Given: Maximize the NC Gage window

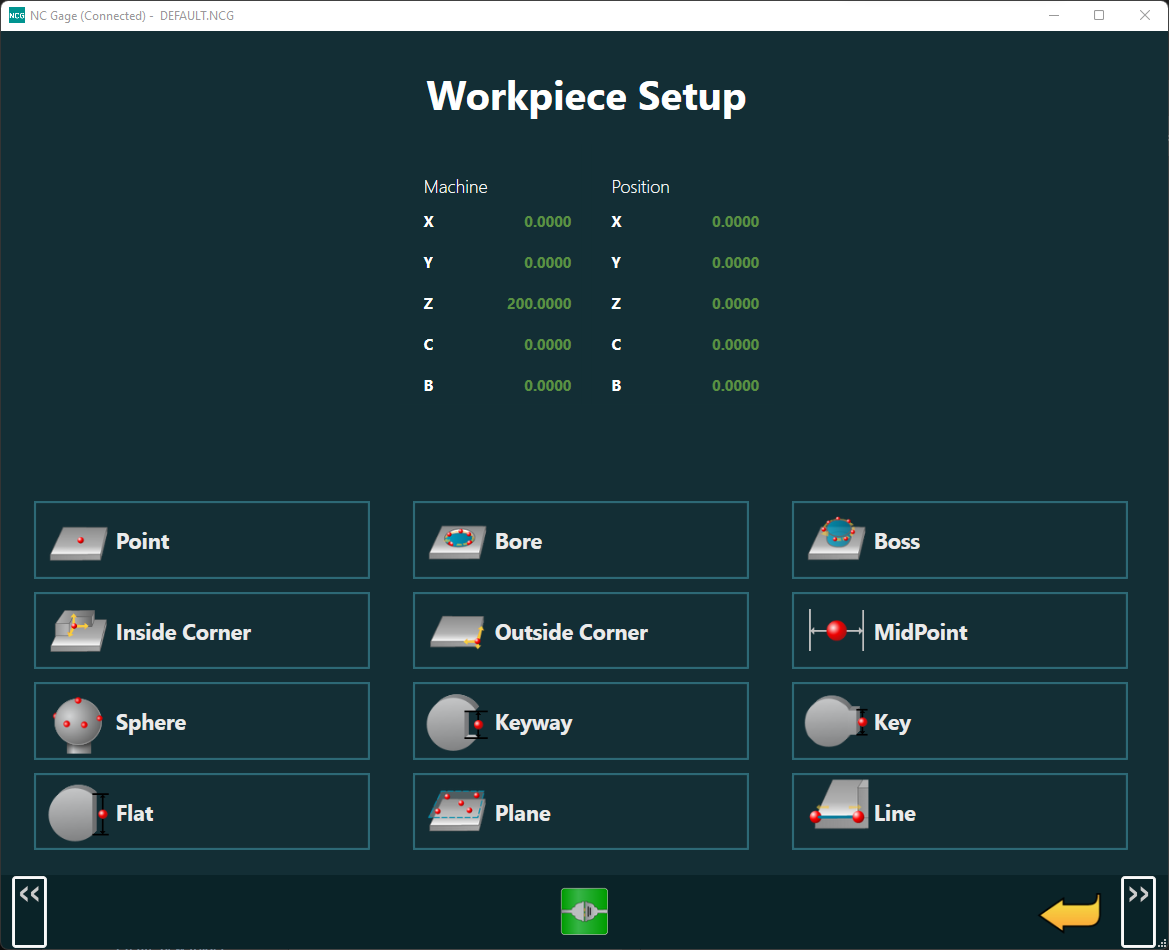Looking at the screenshot, I should (x=1099, y=15).
